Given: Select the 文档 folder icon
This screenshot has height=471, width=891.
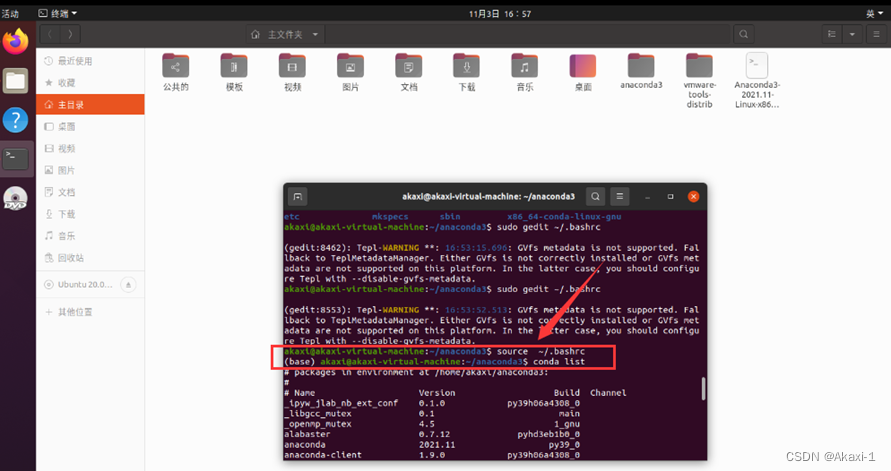Looking at the screenshot, I should (x=409, y=72).
